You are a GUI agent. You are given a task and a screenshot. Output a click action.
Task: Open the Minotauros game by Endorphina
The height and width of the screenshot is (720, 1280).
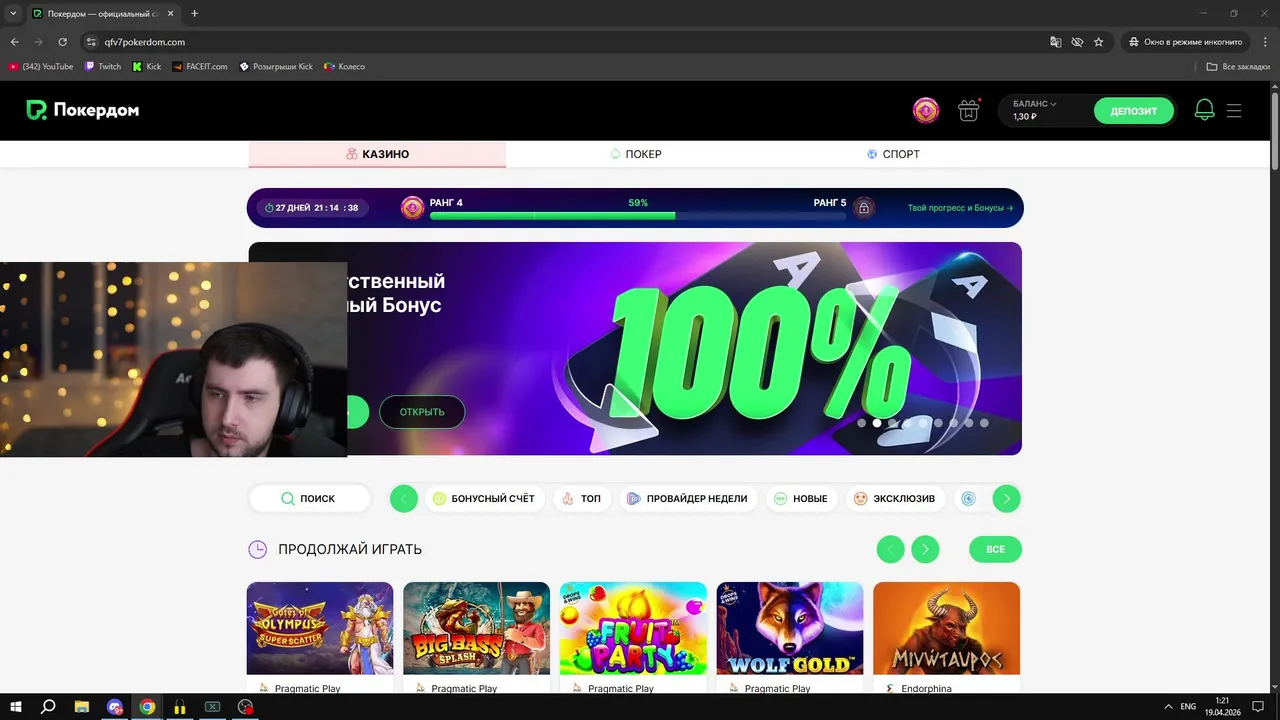[x=946, y=628]
